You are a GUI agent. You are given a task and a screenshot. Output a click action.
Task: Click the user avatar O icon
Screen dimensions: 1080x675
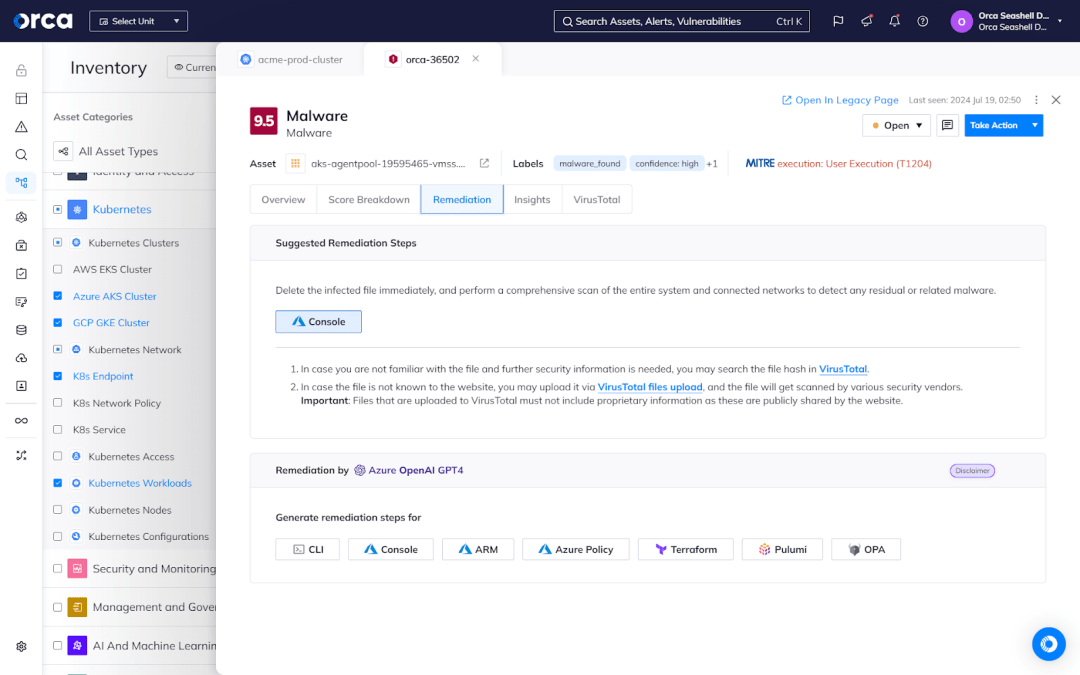click(x=962, y=21)
